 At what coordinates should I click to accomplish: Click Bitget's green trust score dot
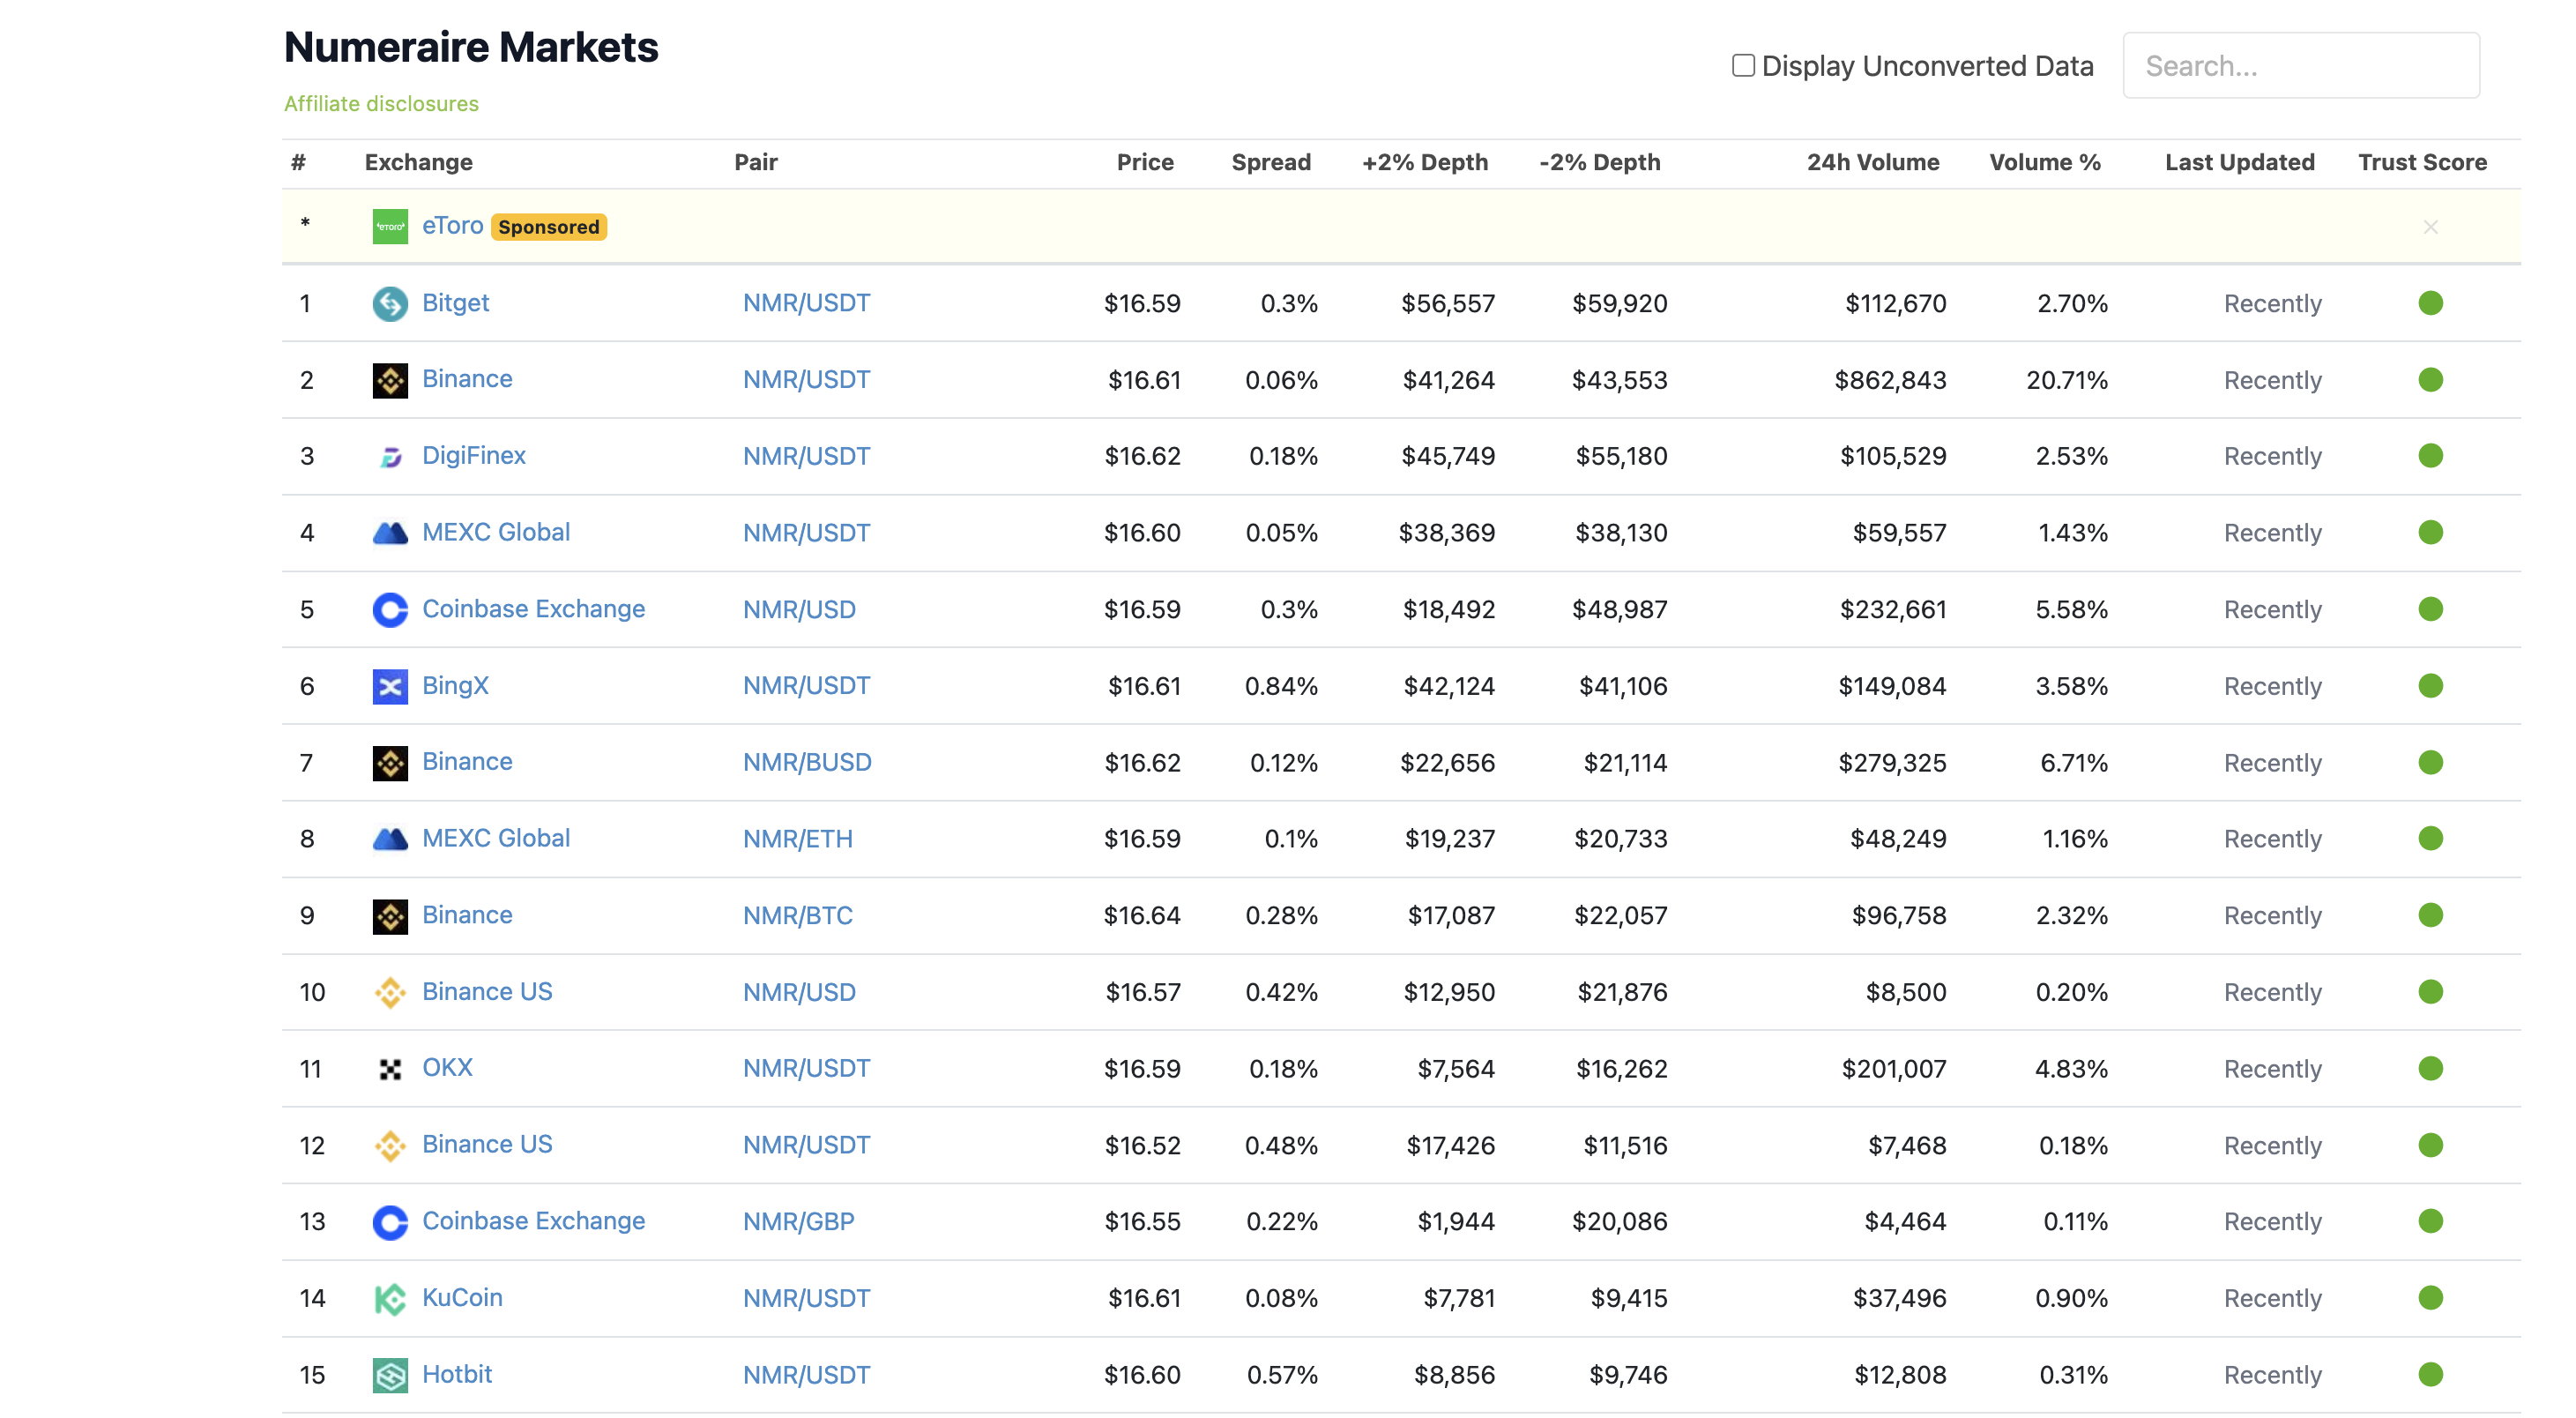tap(2430, 303)
